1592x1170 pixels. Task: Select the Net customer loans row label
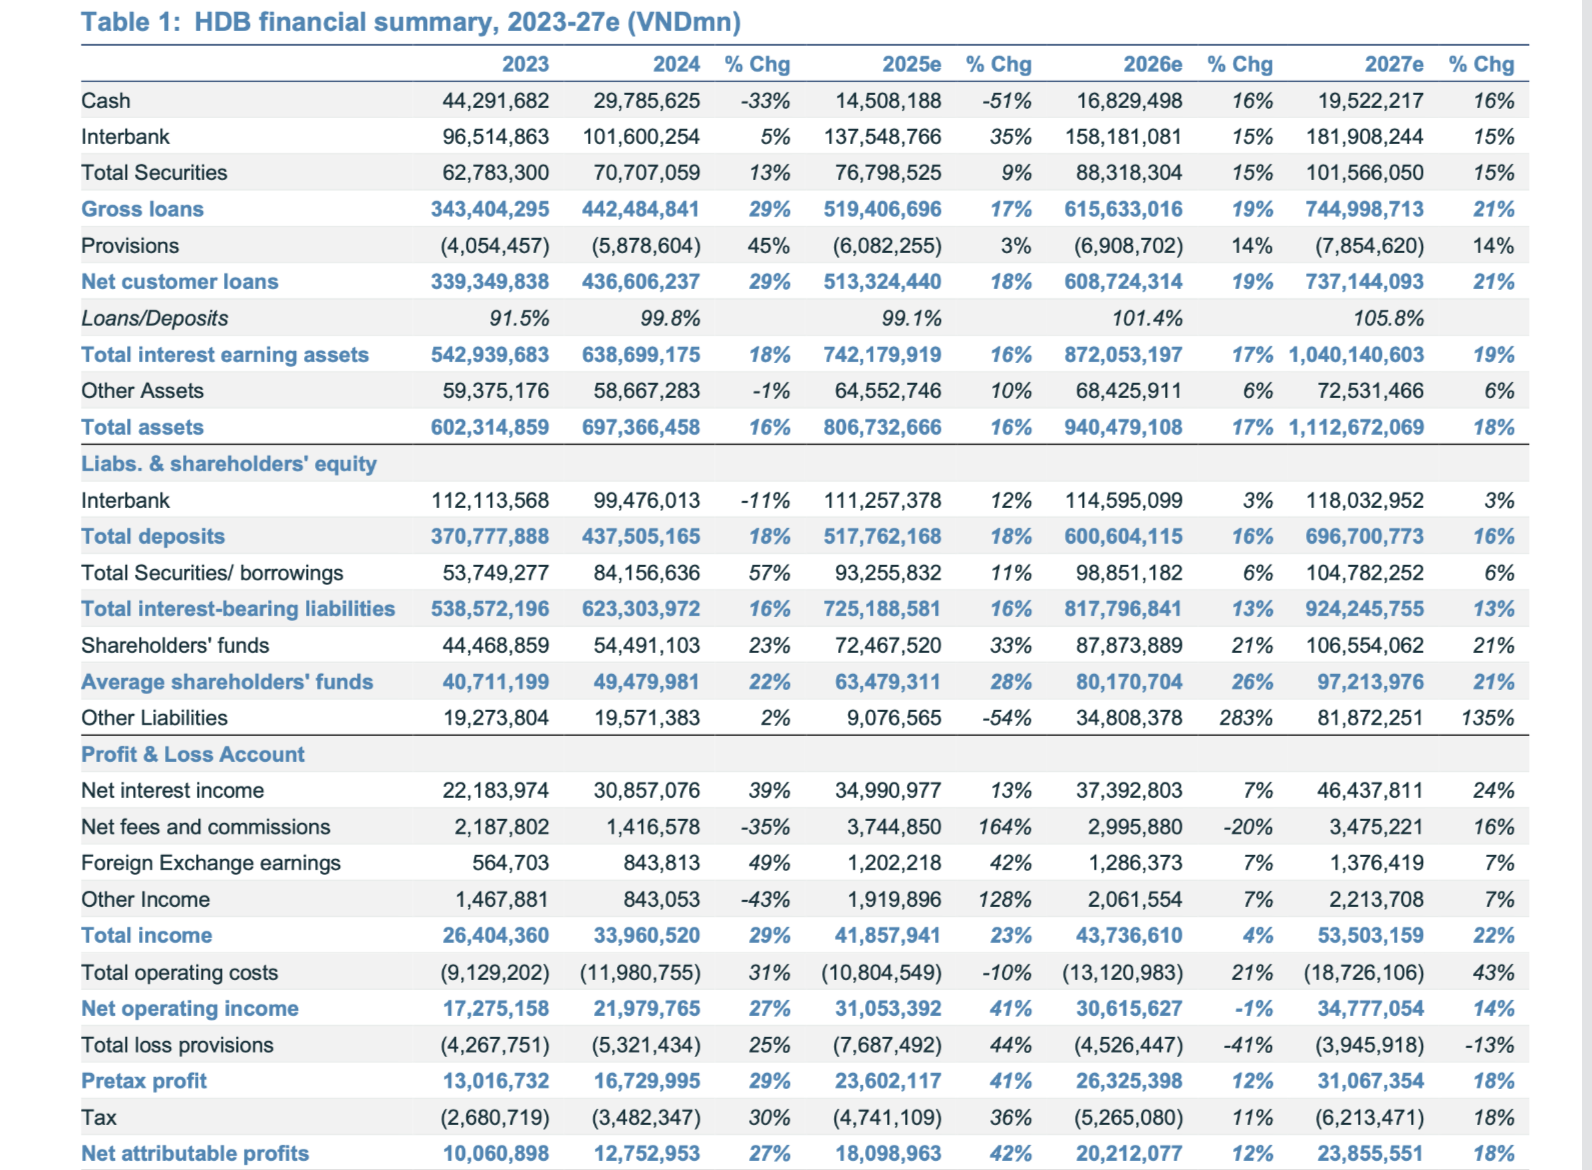(180, 282)
